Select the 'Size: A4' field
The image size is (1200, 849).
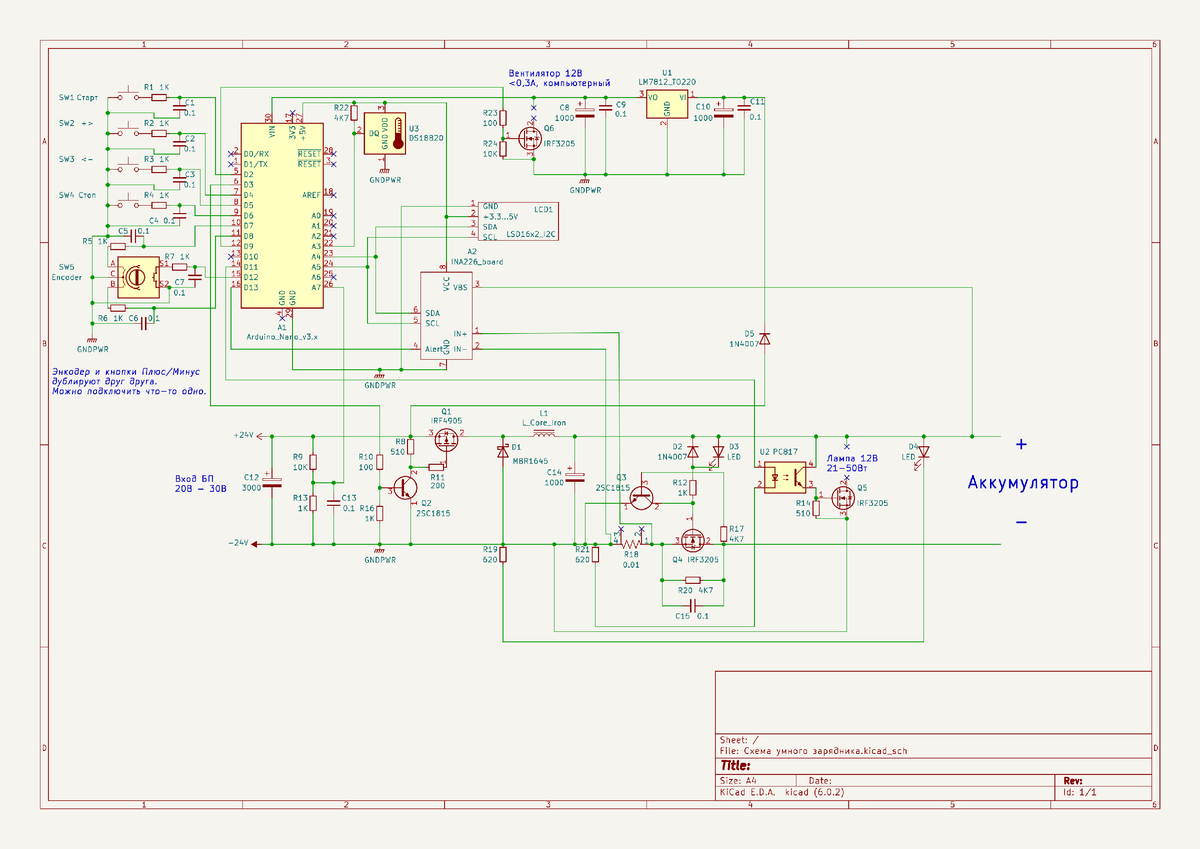click(738, 780)
